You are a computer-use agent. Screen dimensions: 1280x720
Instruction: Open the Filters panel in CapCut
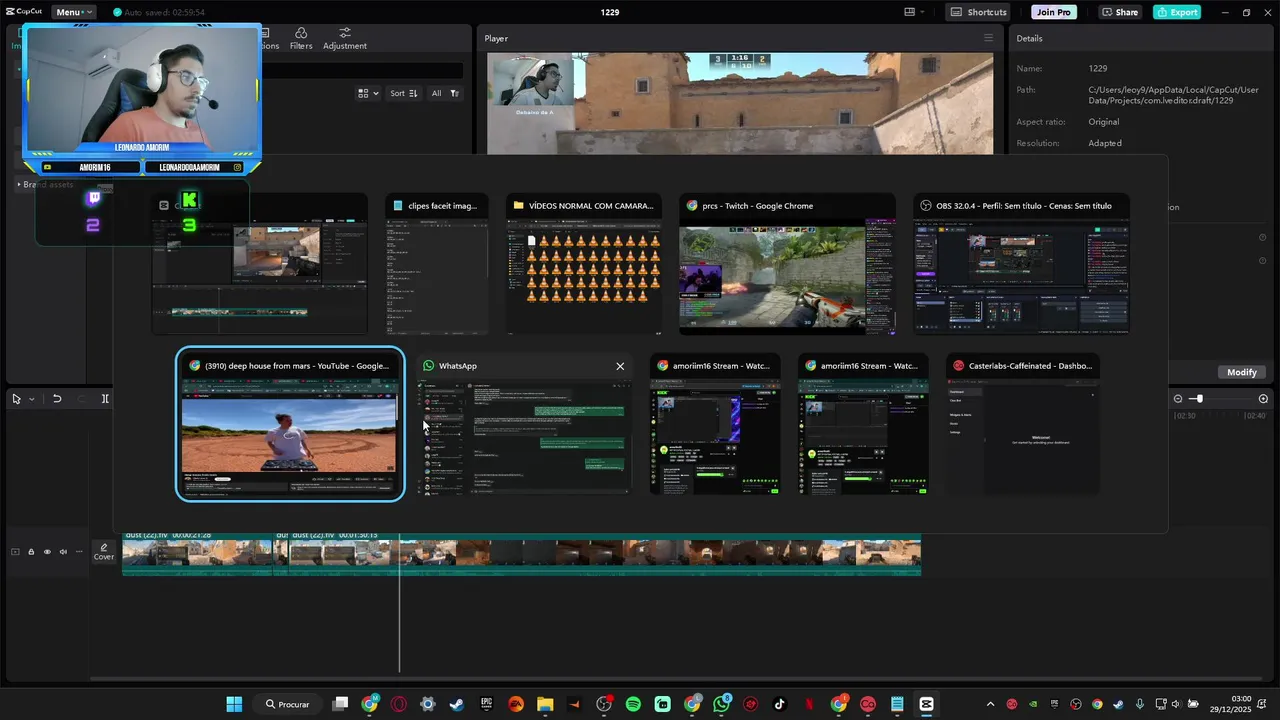(x=301, y=39)
